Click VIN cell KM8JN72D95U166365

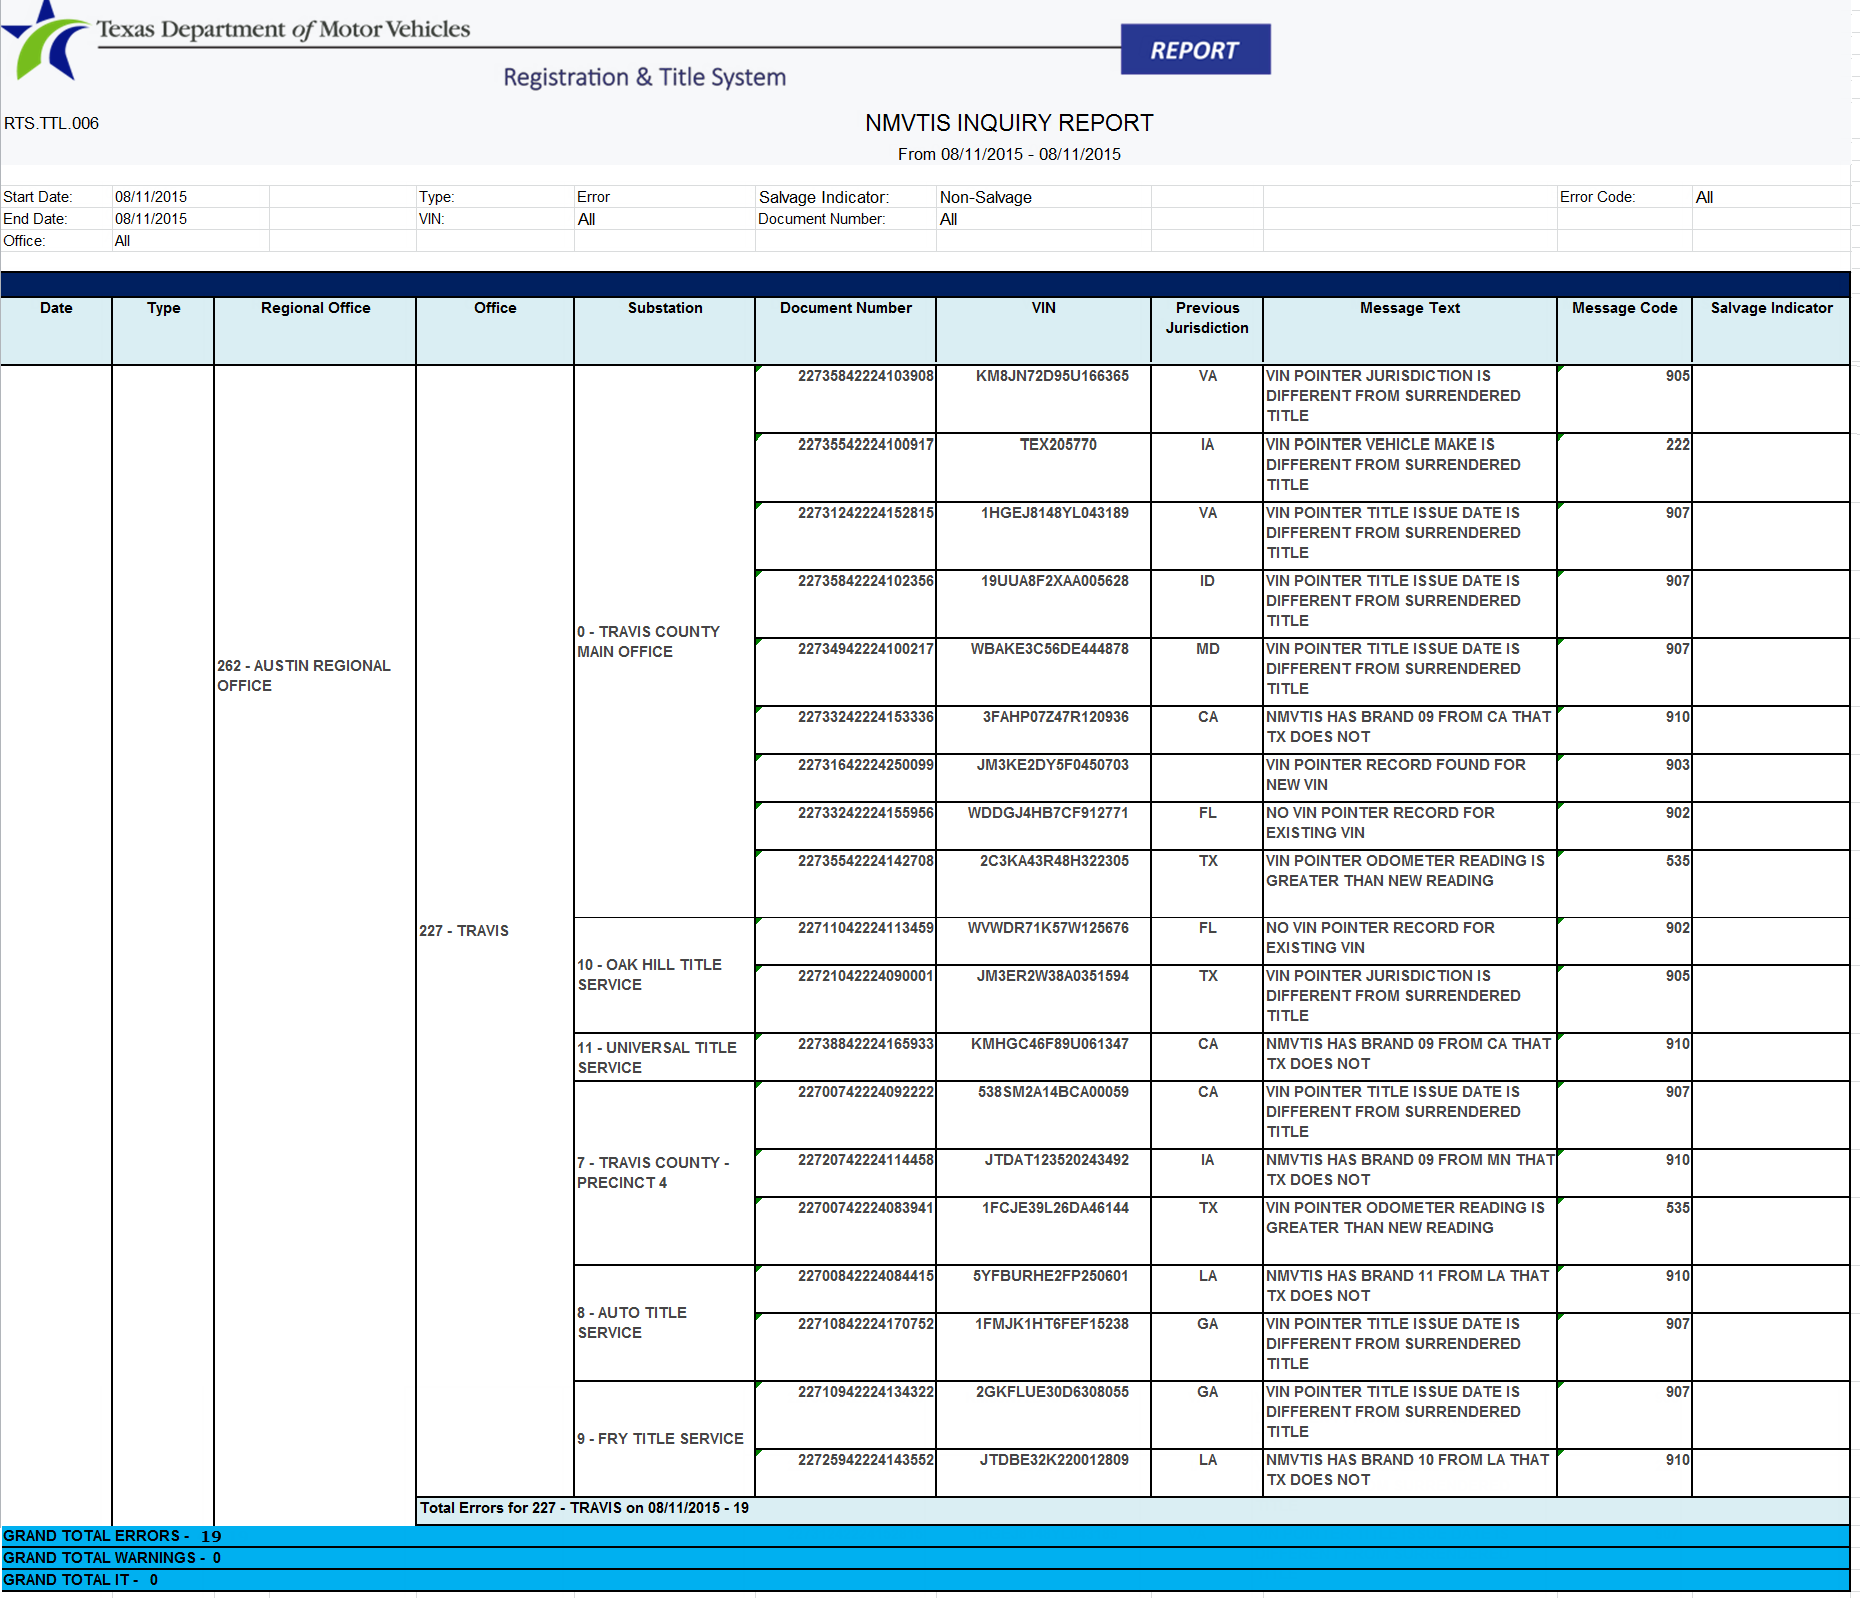[x=1052, y=376]
